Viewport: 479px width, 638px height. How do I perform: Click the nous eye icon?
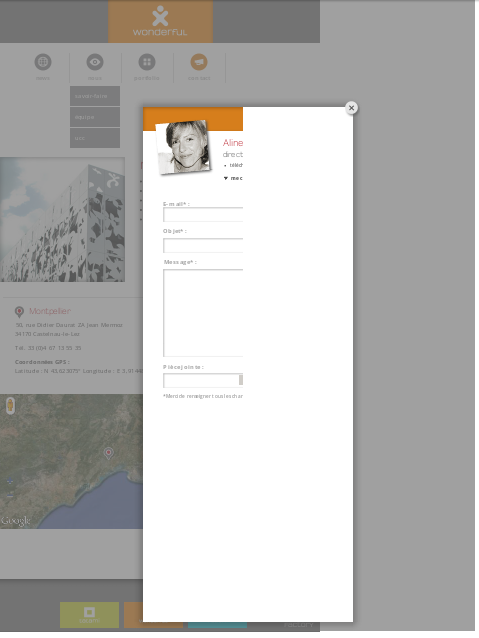point(95,62)
